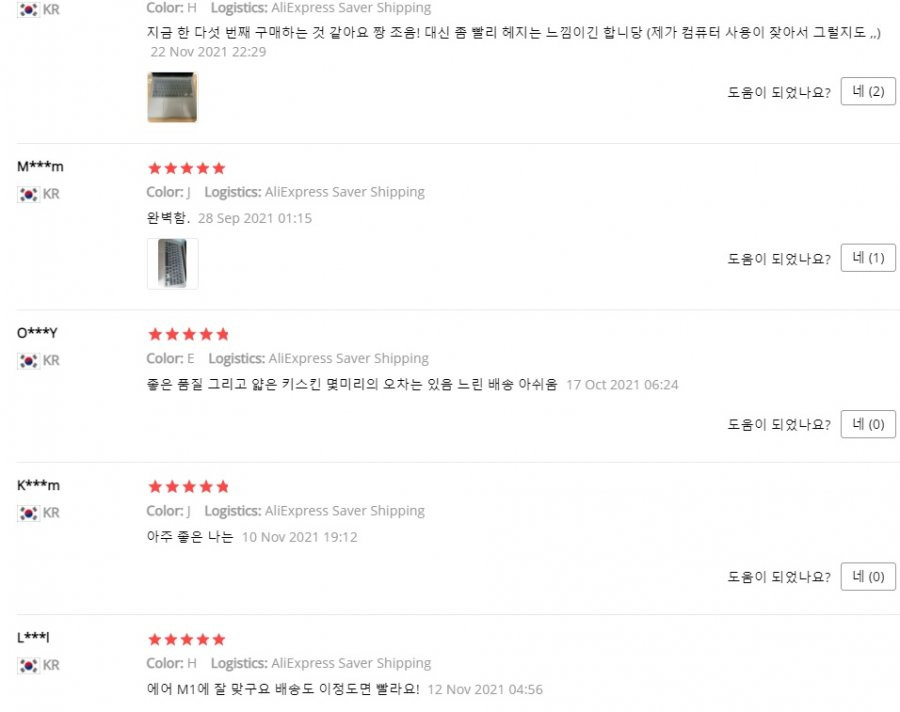This screenshot has height=712, width=900.
Task: Click the Korean flag under M***m
Action: (x=29, y=195)
